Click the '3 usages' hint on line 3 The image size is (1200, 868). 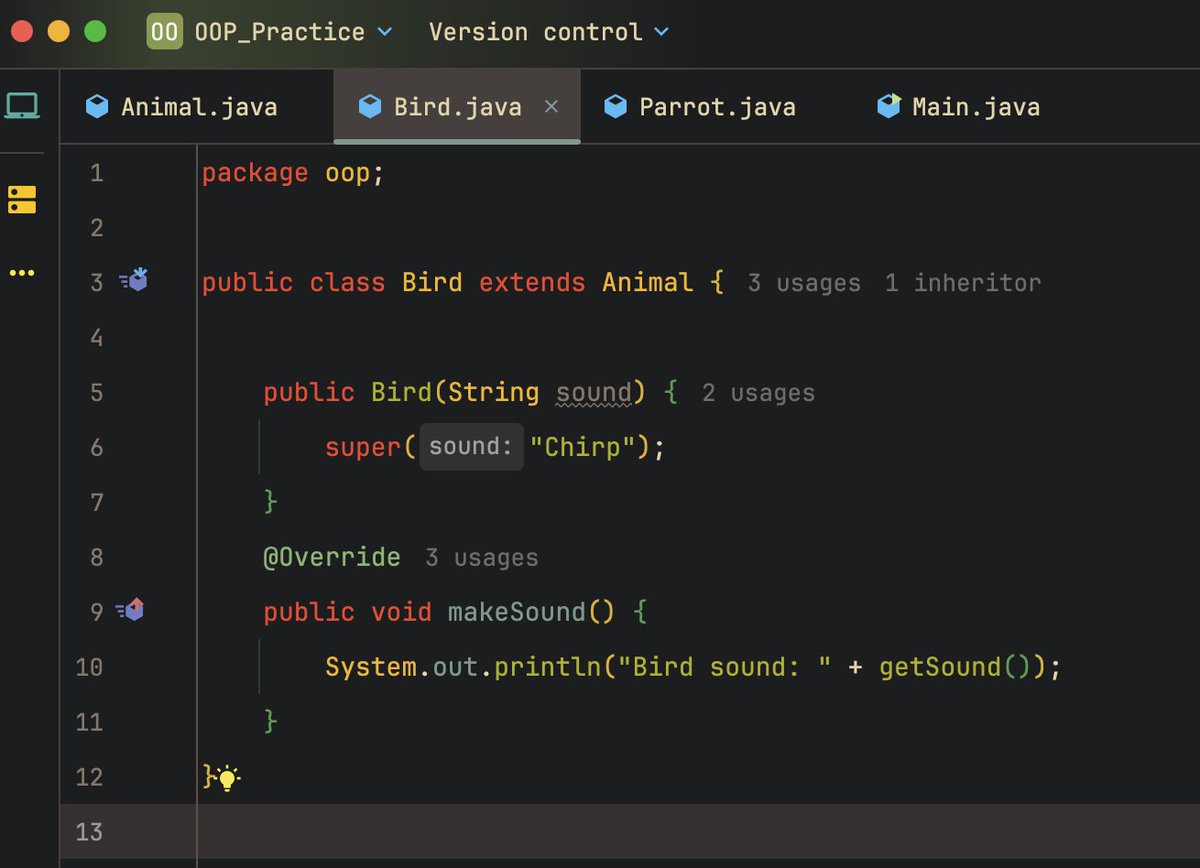point(804,283)
